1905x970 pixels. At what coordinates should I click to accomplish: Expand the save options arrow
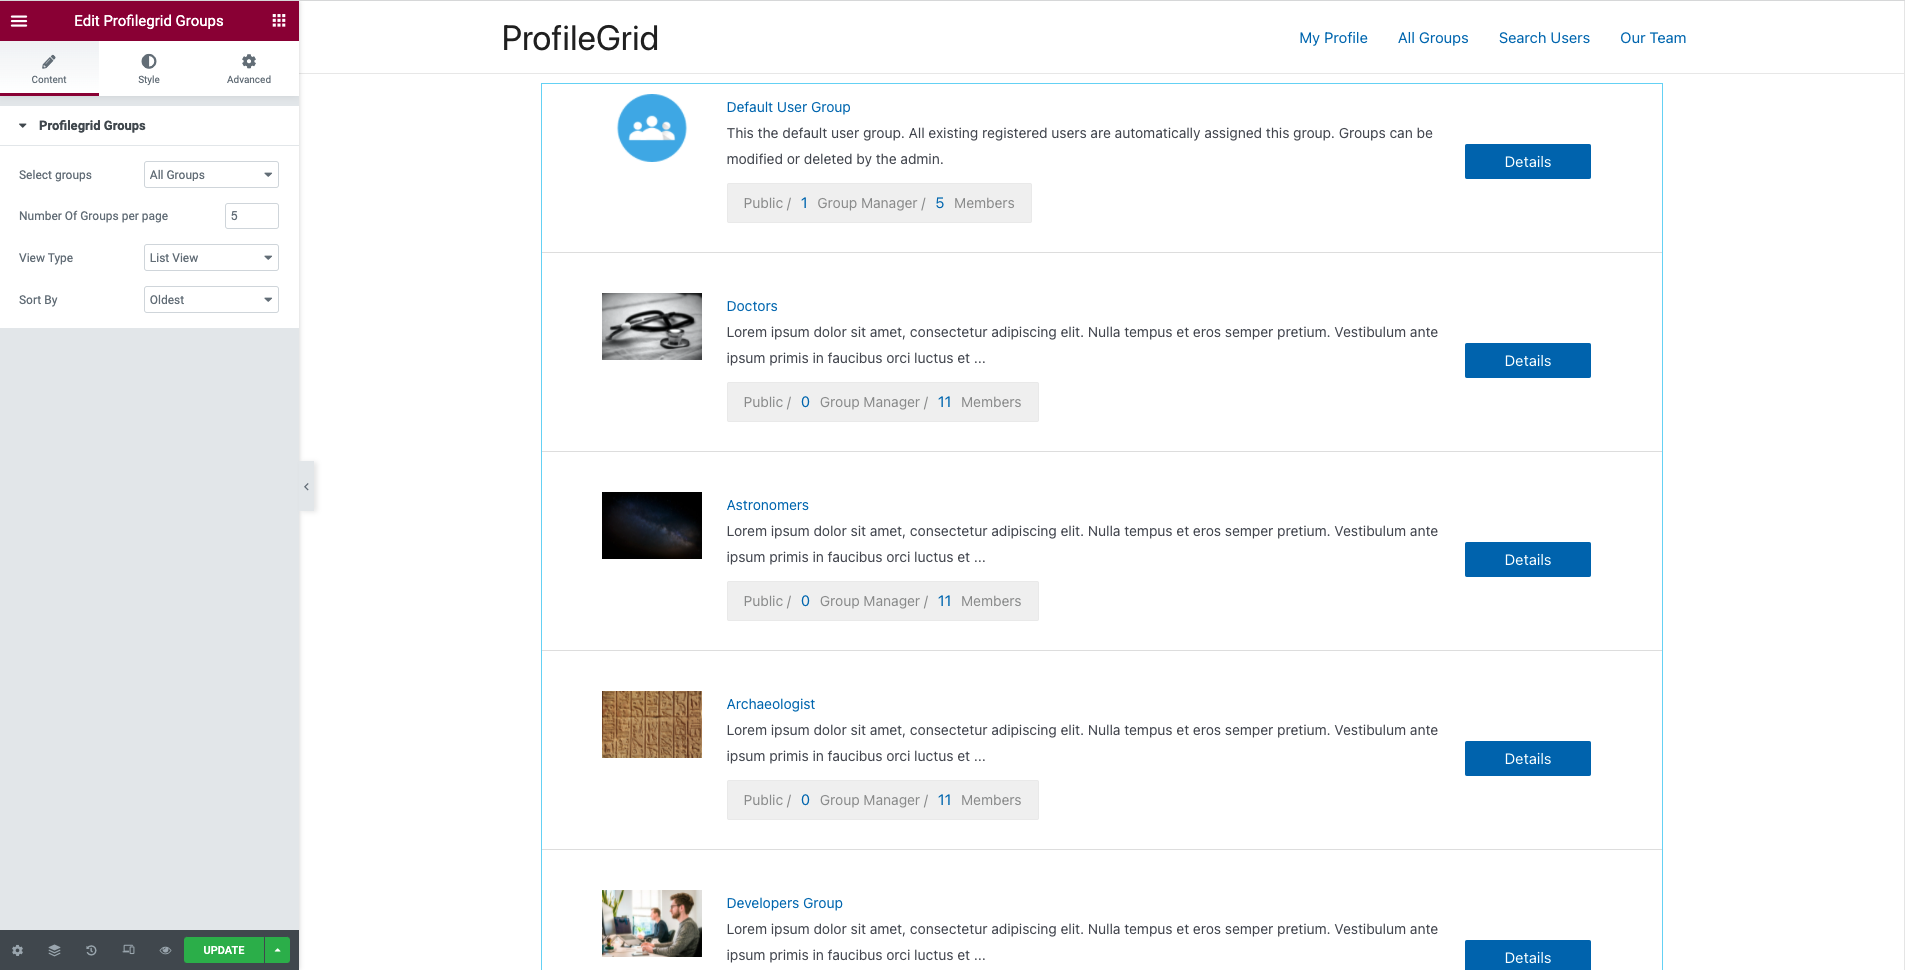coord(278,950)
